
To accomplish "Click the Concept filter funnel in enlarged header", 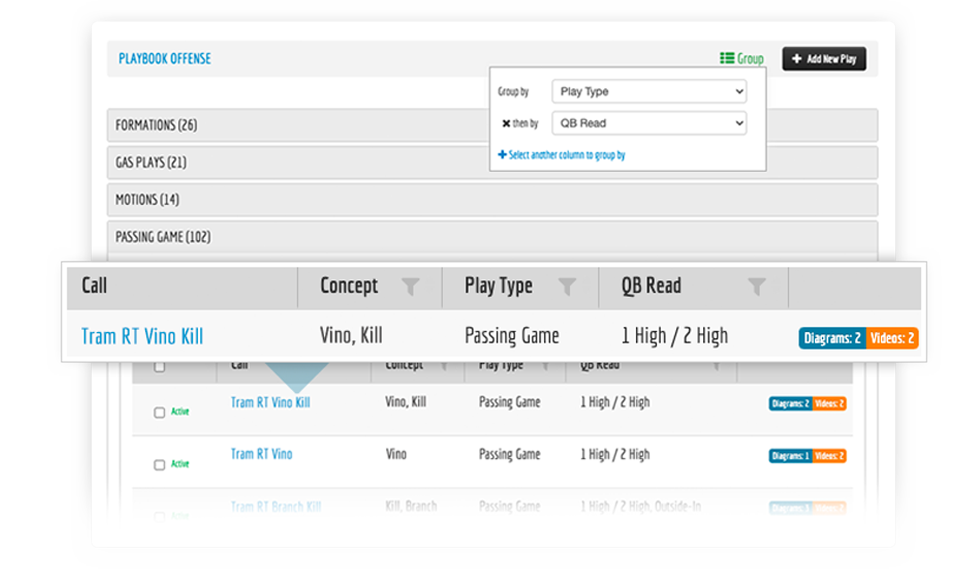I will click(x=411, y=286).
